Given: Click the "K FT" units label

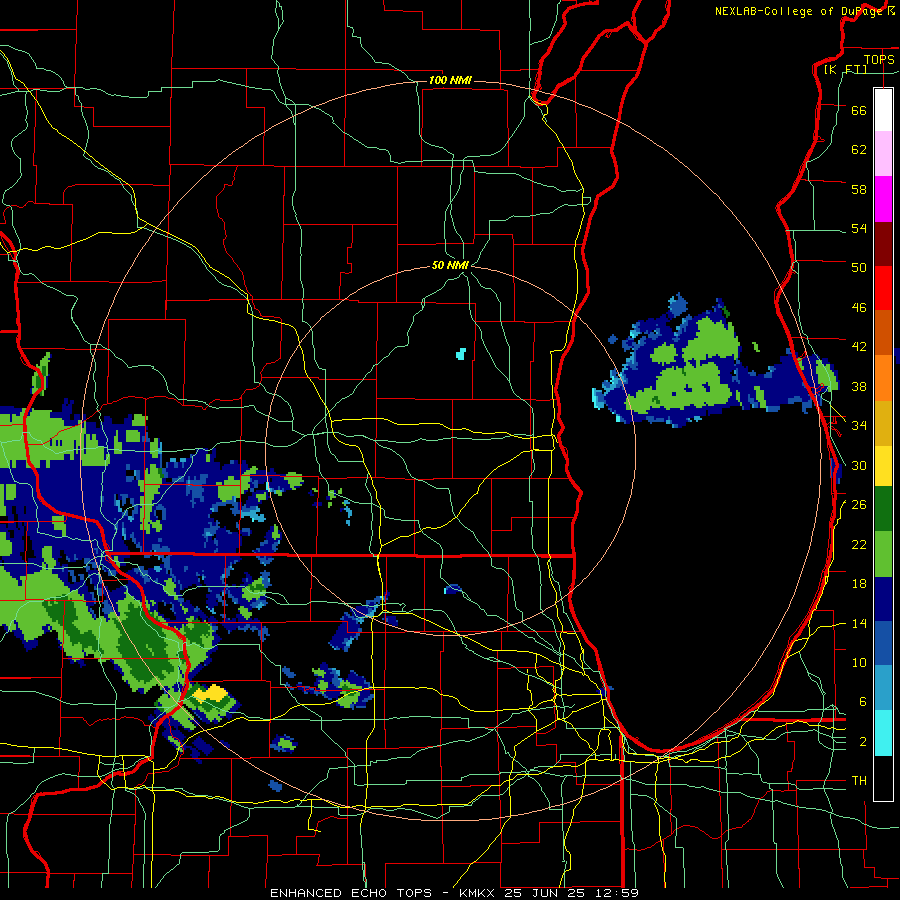Looking at the screenshot, I should (845, 69).
